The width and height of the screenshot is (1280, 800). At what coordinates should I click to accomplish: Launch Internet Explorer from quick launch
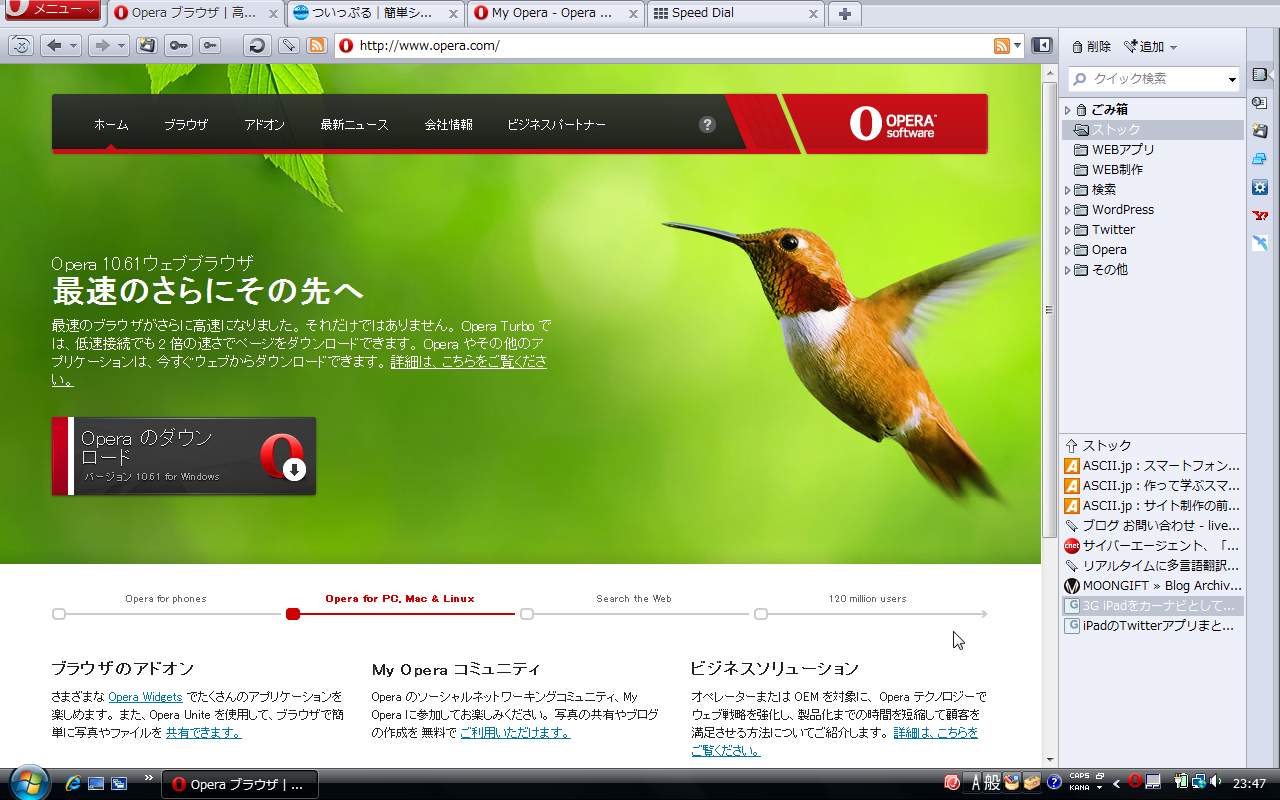pos(73,784)
